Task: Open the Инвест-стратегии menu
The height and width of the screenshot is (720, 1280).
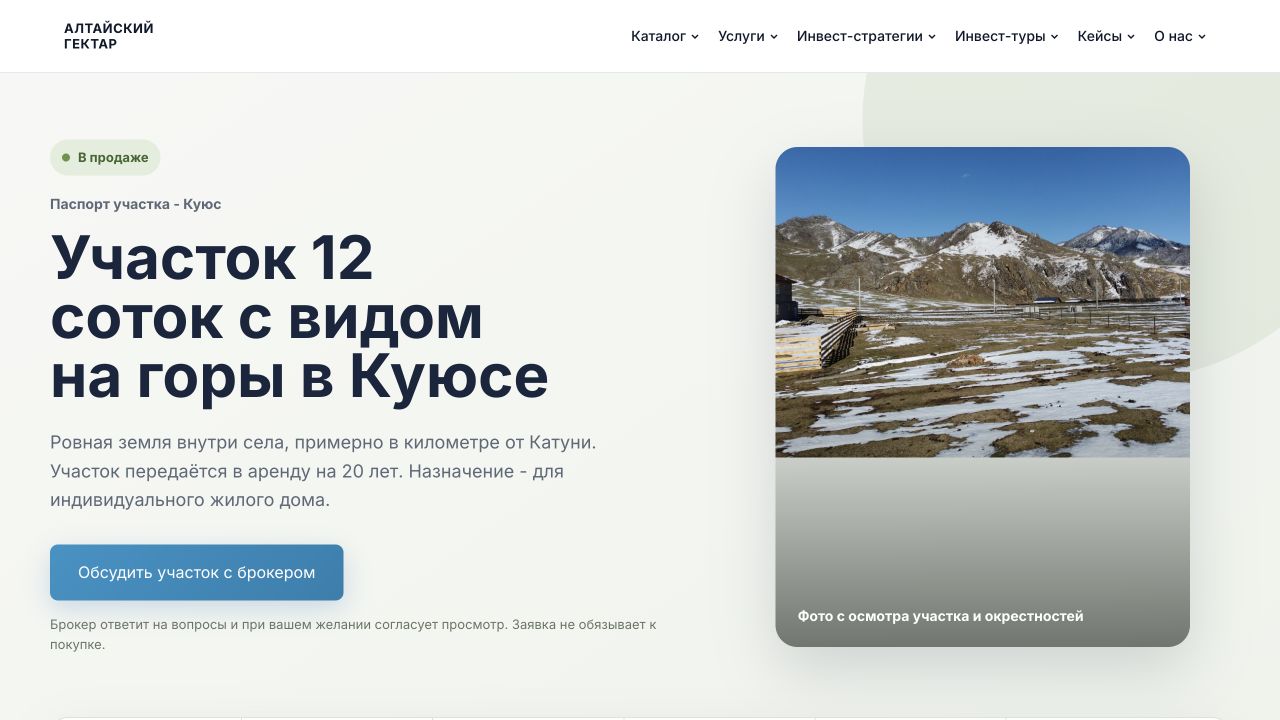Action: pos(866,36)
